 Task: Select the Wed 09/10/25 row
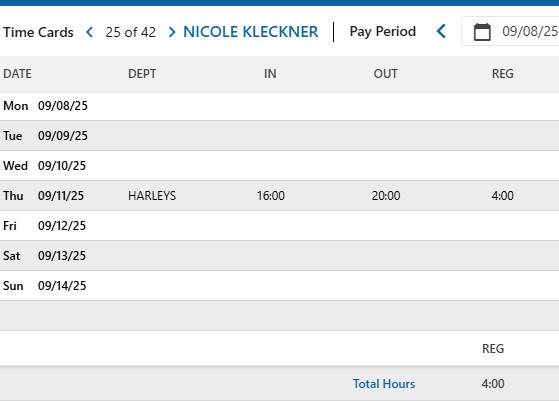coord(280,165)
